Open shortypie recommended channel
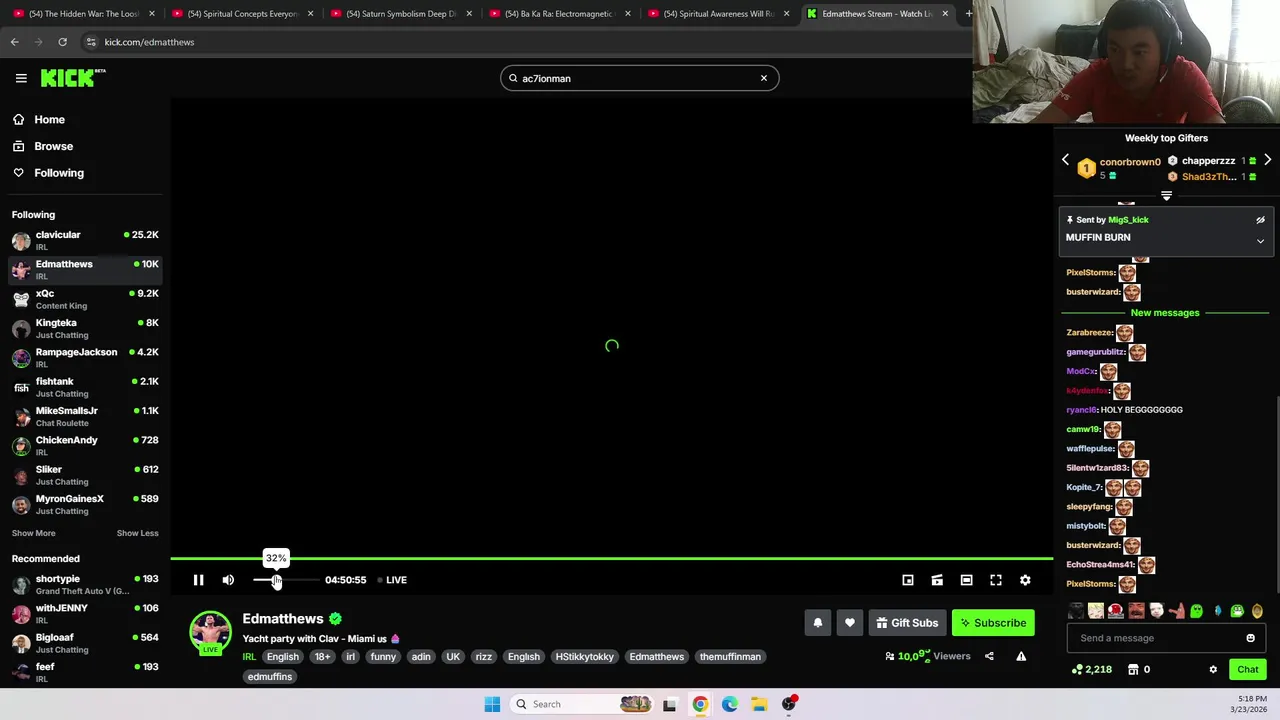Screen dimensions: 1280x720 (85, 584)
